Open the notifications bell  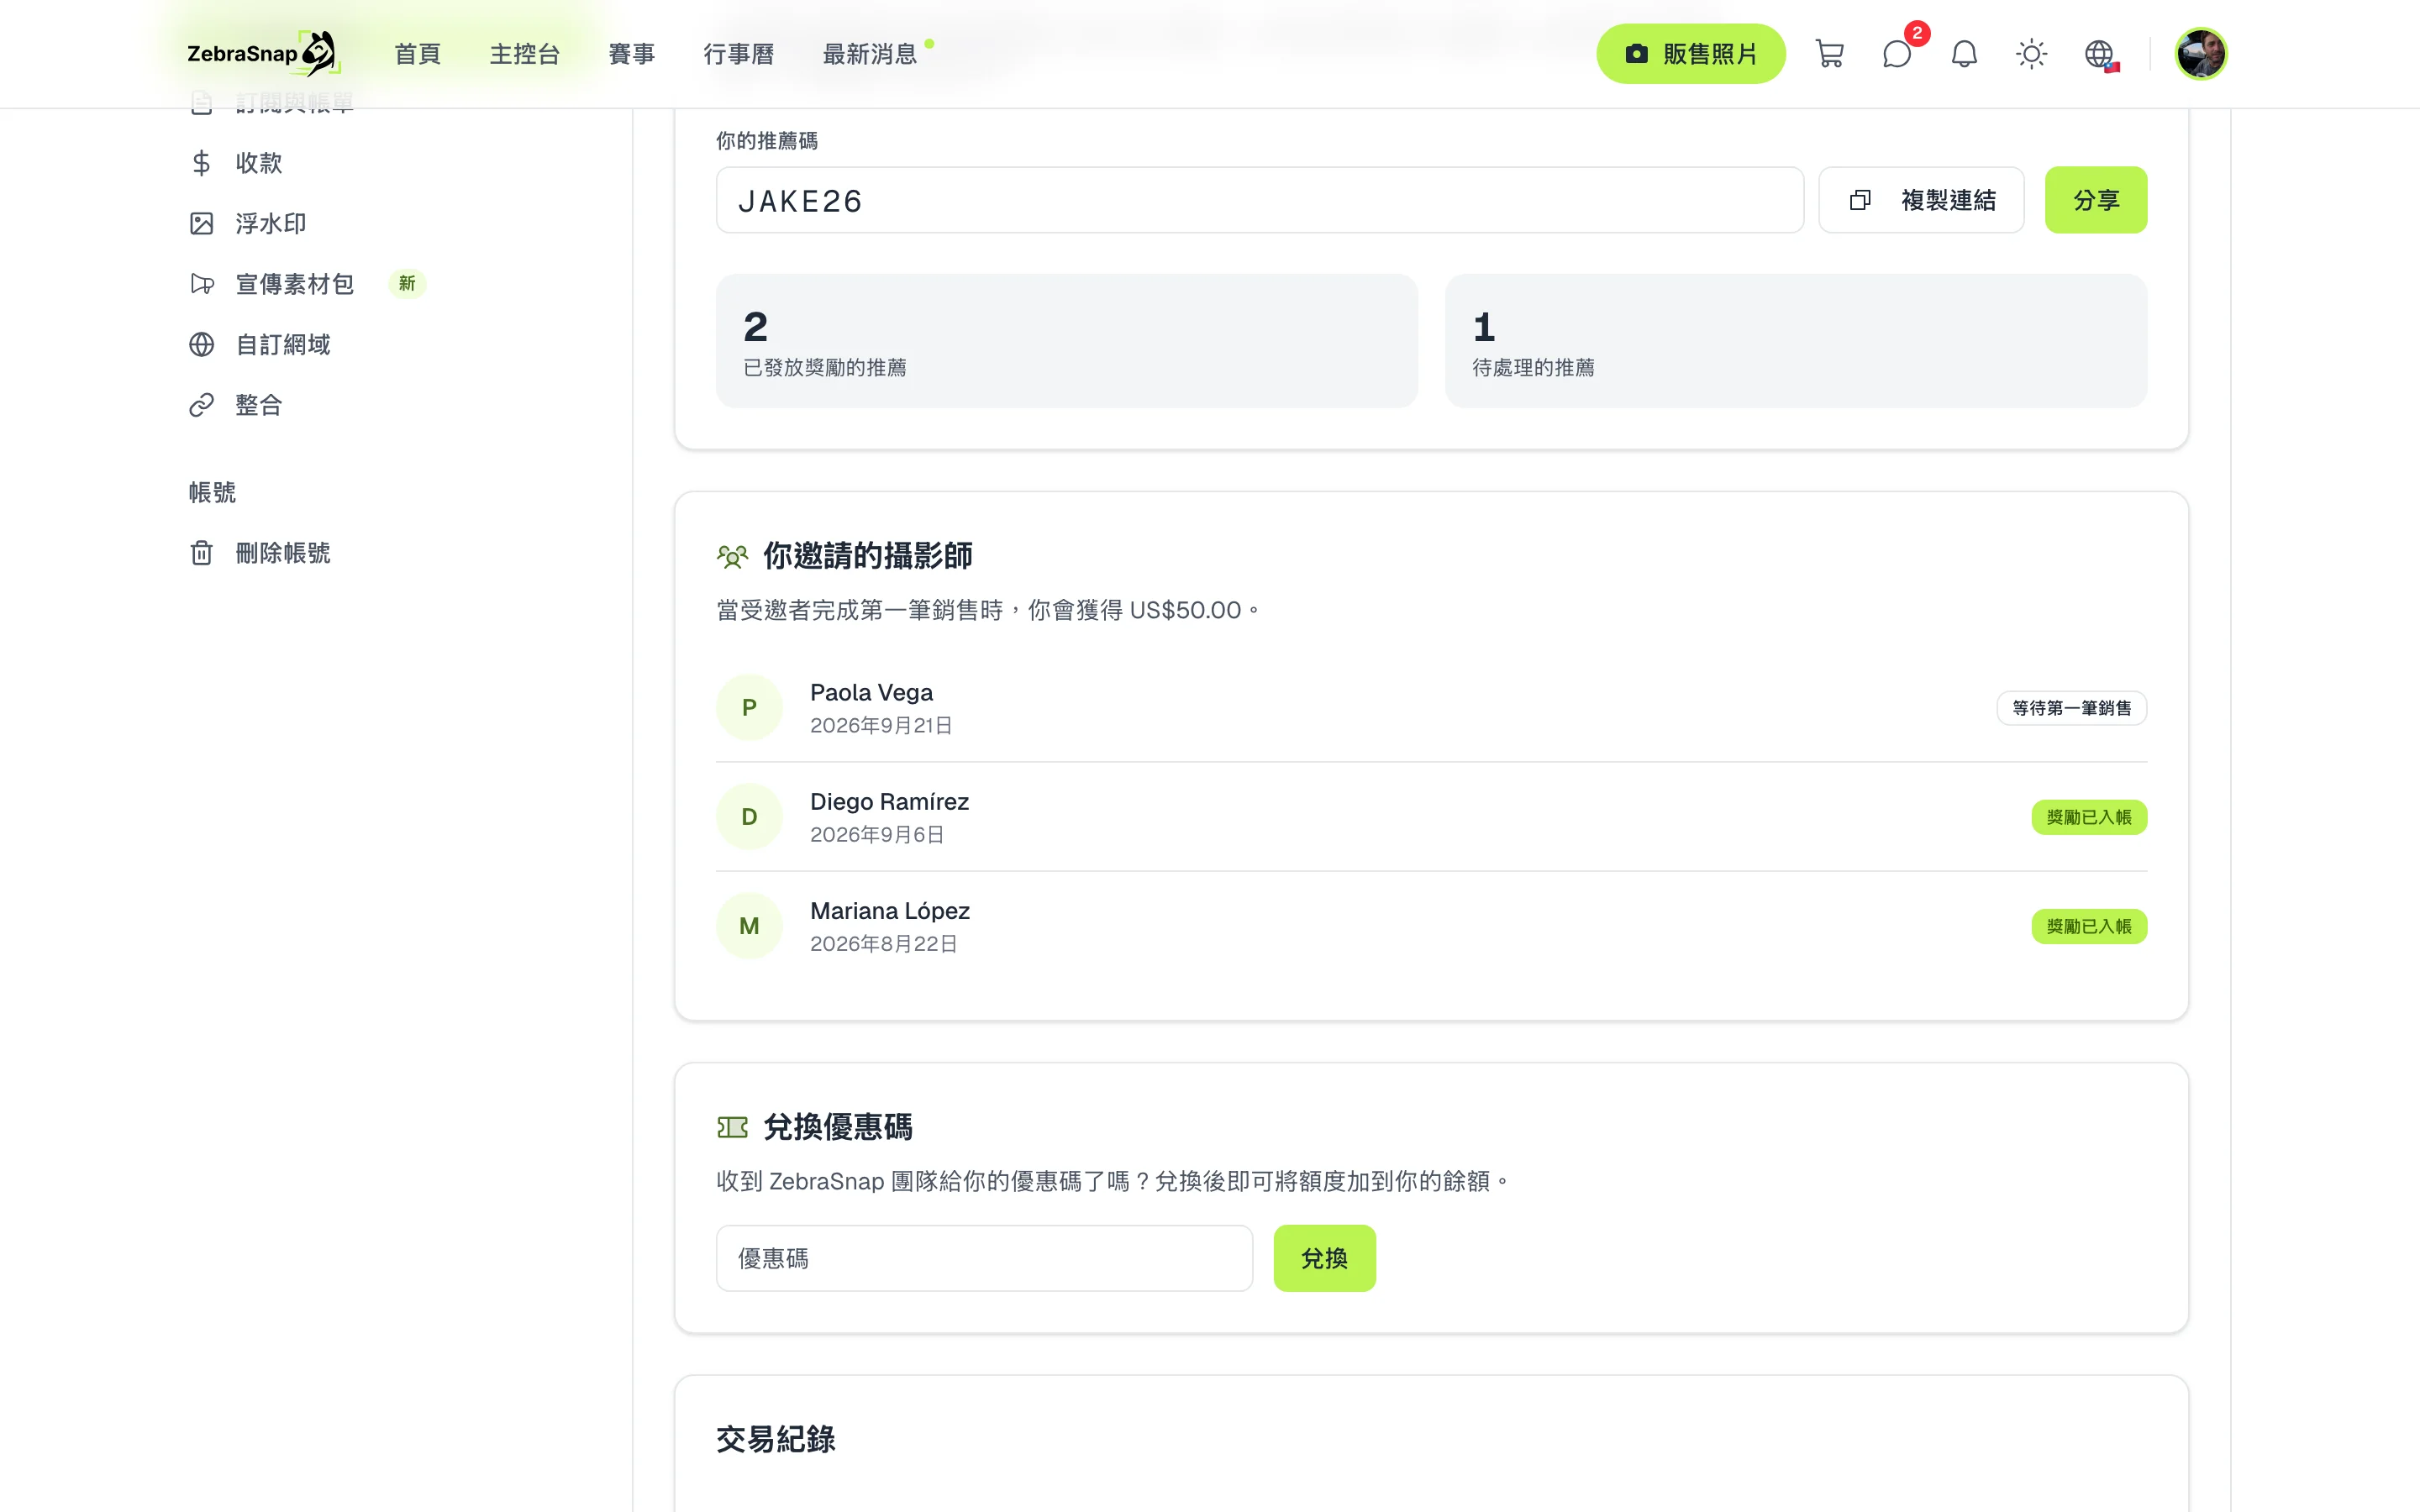[1964, 54]
